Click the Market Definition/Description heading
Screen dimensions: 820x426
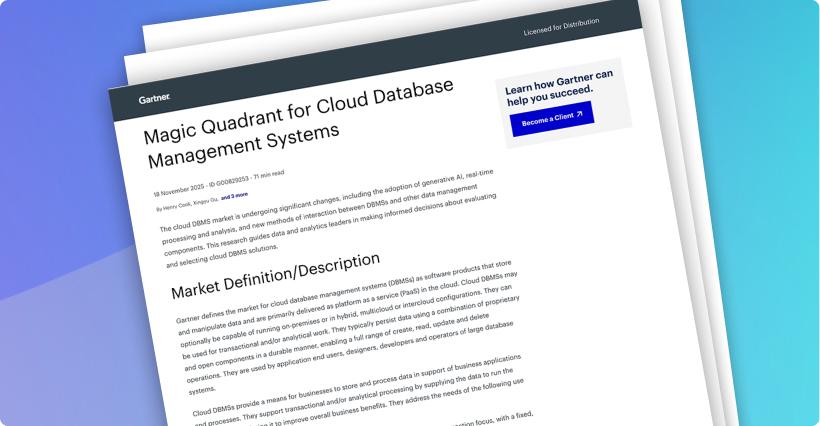pyautogui.click(x=276, y=277)
